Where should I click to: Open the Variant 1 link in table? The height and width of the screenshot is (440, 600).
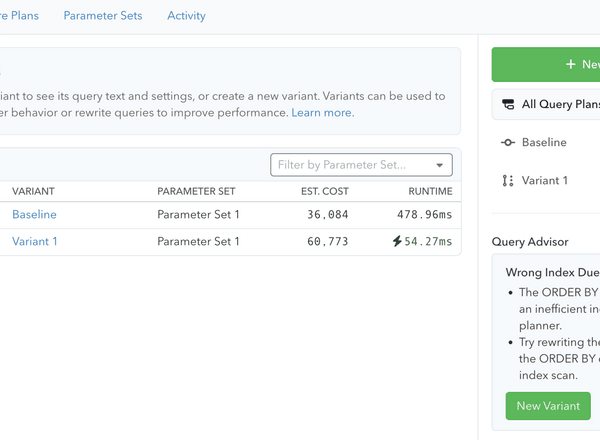pyautogui.click(x=35, y=242)
